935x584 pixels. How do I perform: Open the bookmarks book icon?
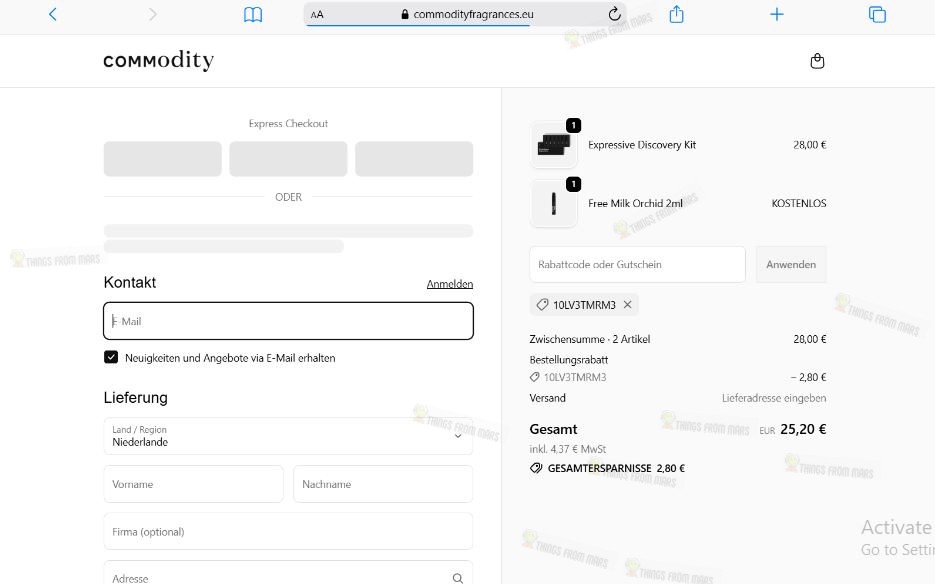point(253,14)
